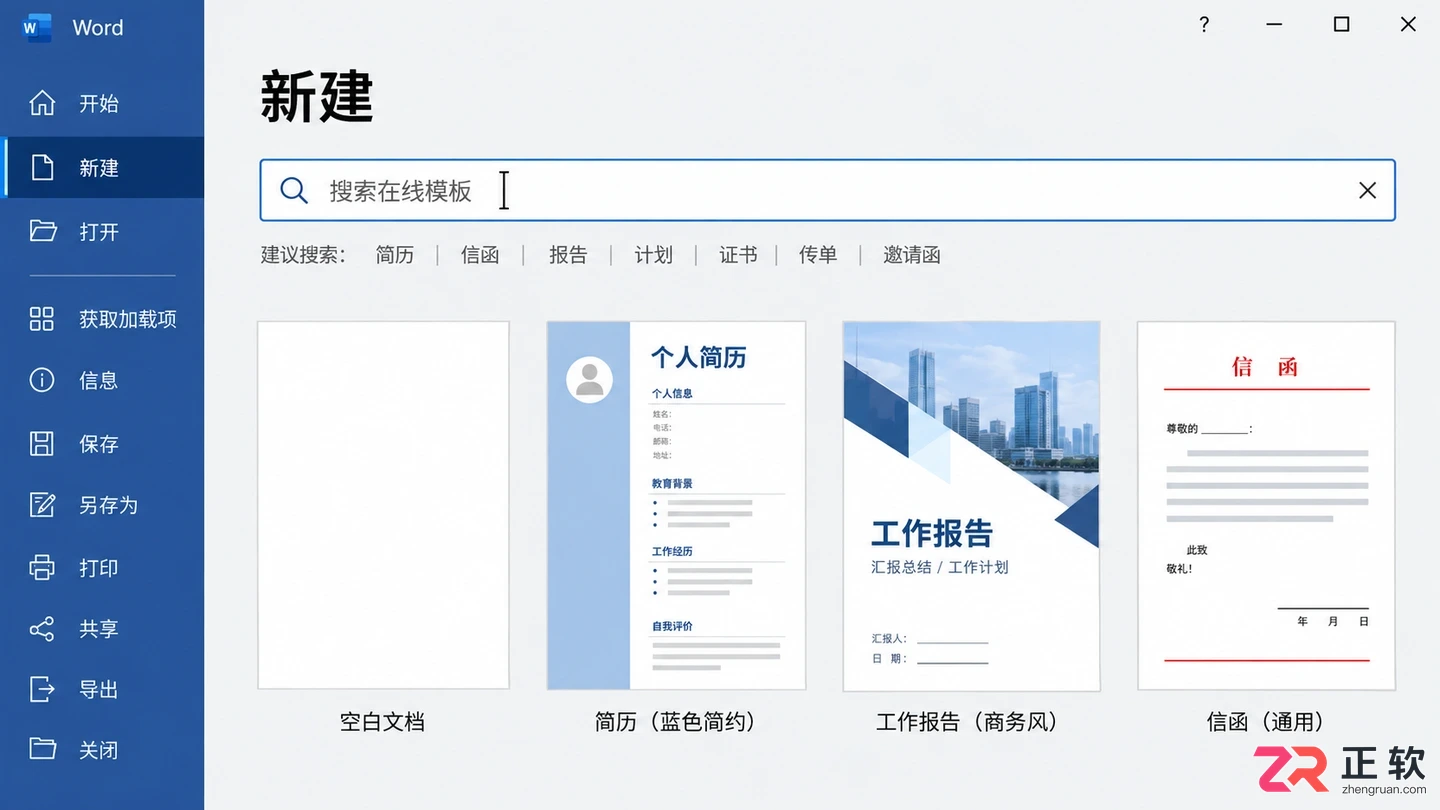Search suggested term 传单
Viewport: 1440px width, 810px height.
[x=818, y=255]
